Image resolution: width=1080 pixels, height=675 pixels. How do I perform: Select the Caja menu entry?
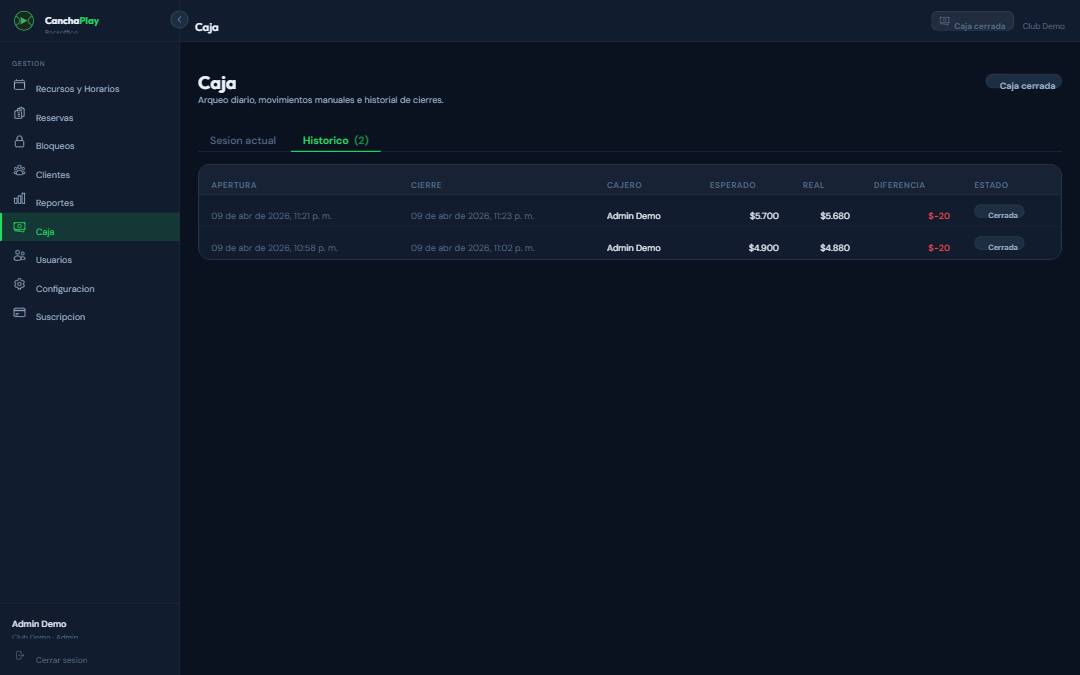tap(90, 227)
